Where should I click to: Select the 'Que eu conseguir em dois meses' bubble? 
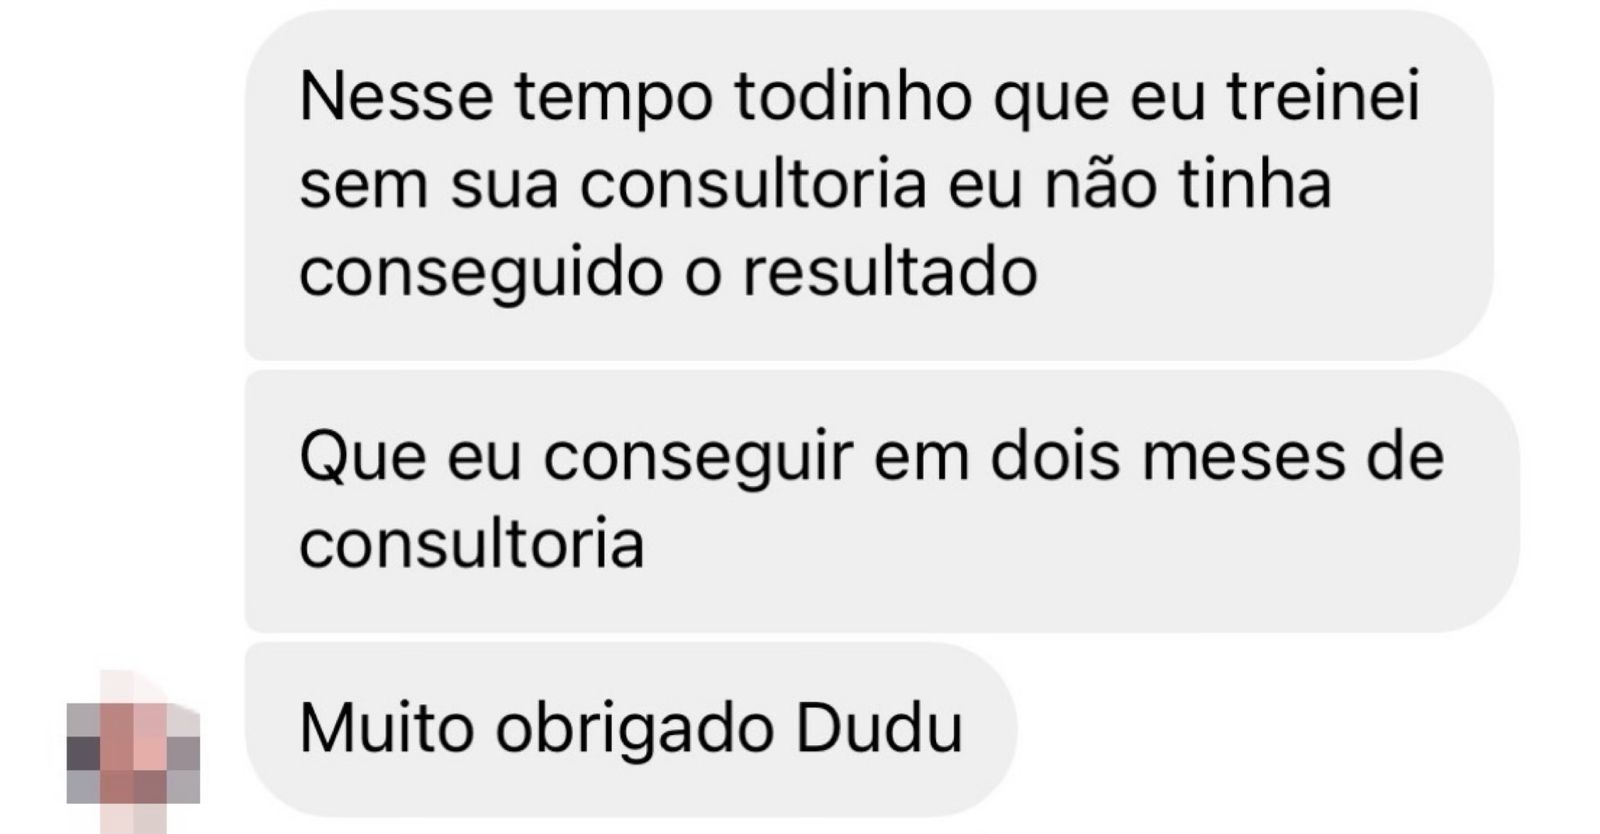coord(882,500)
